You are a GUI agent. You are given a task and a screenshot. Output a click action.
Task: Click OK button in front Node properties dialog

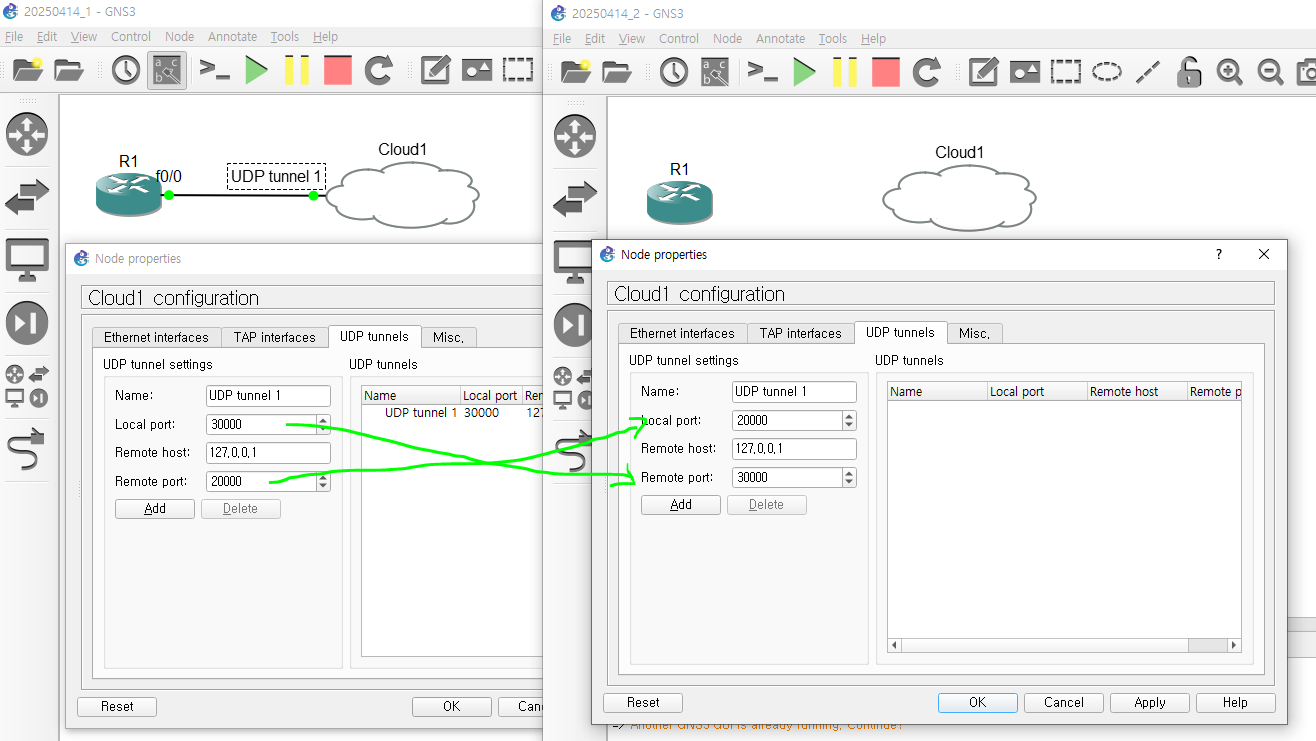(x=978, y=703)
